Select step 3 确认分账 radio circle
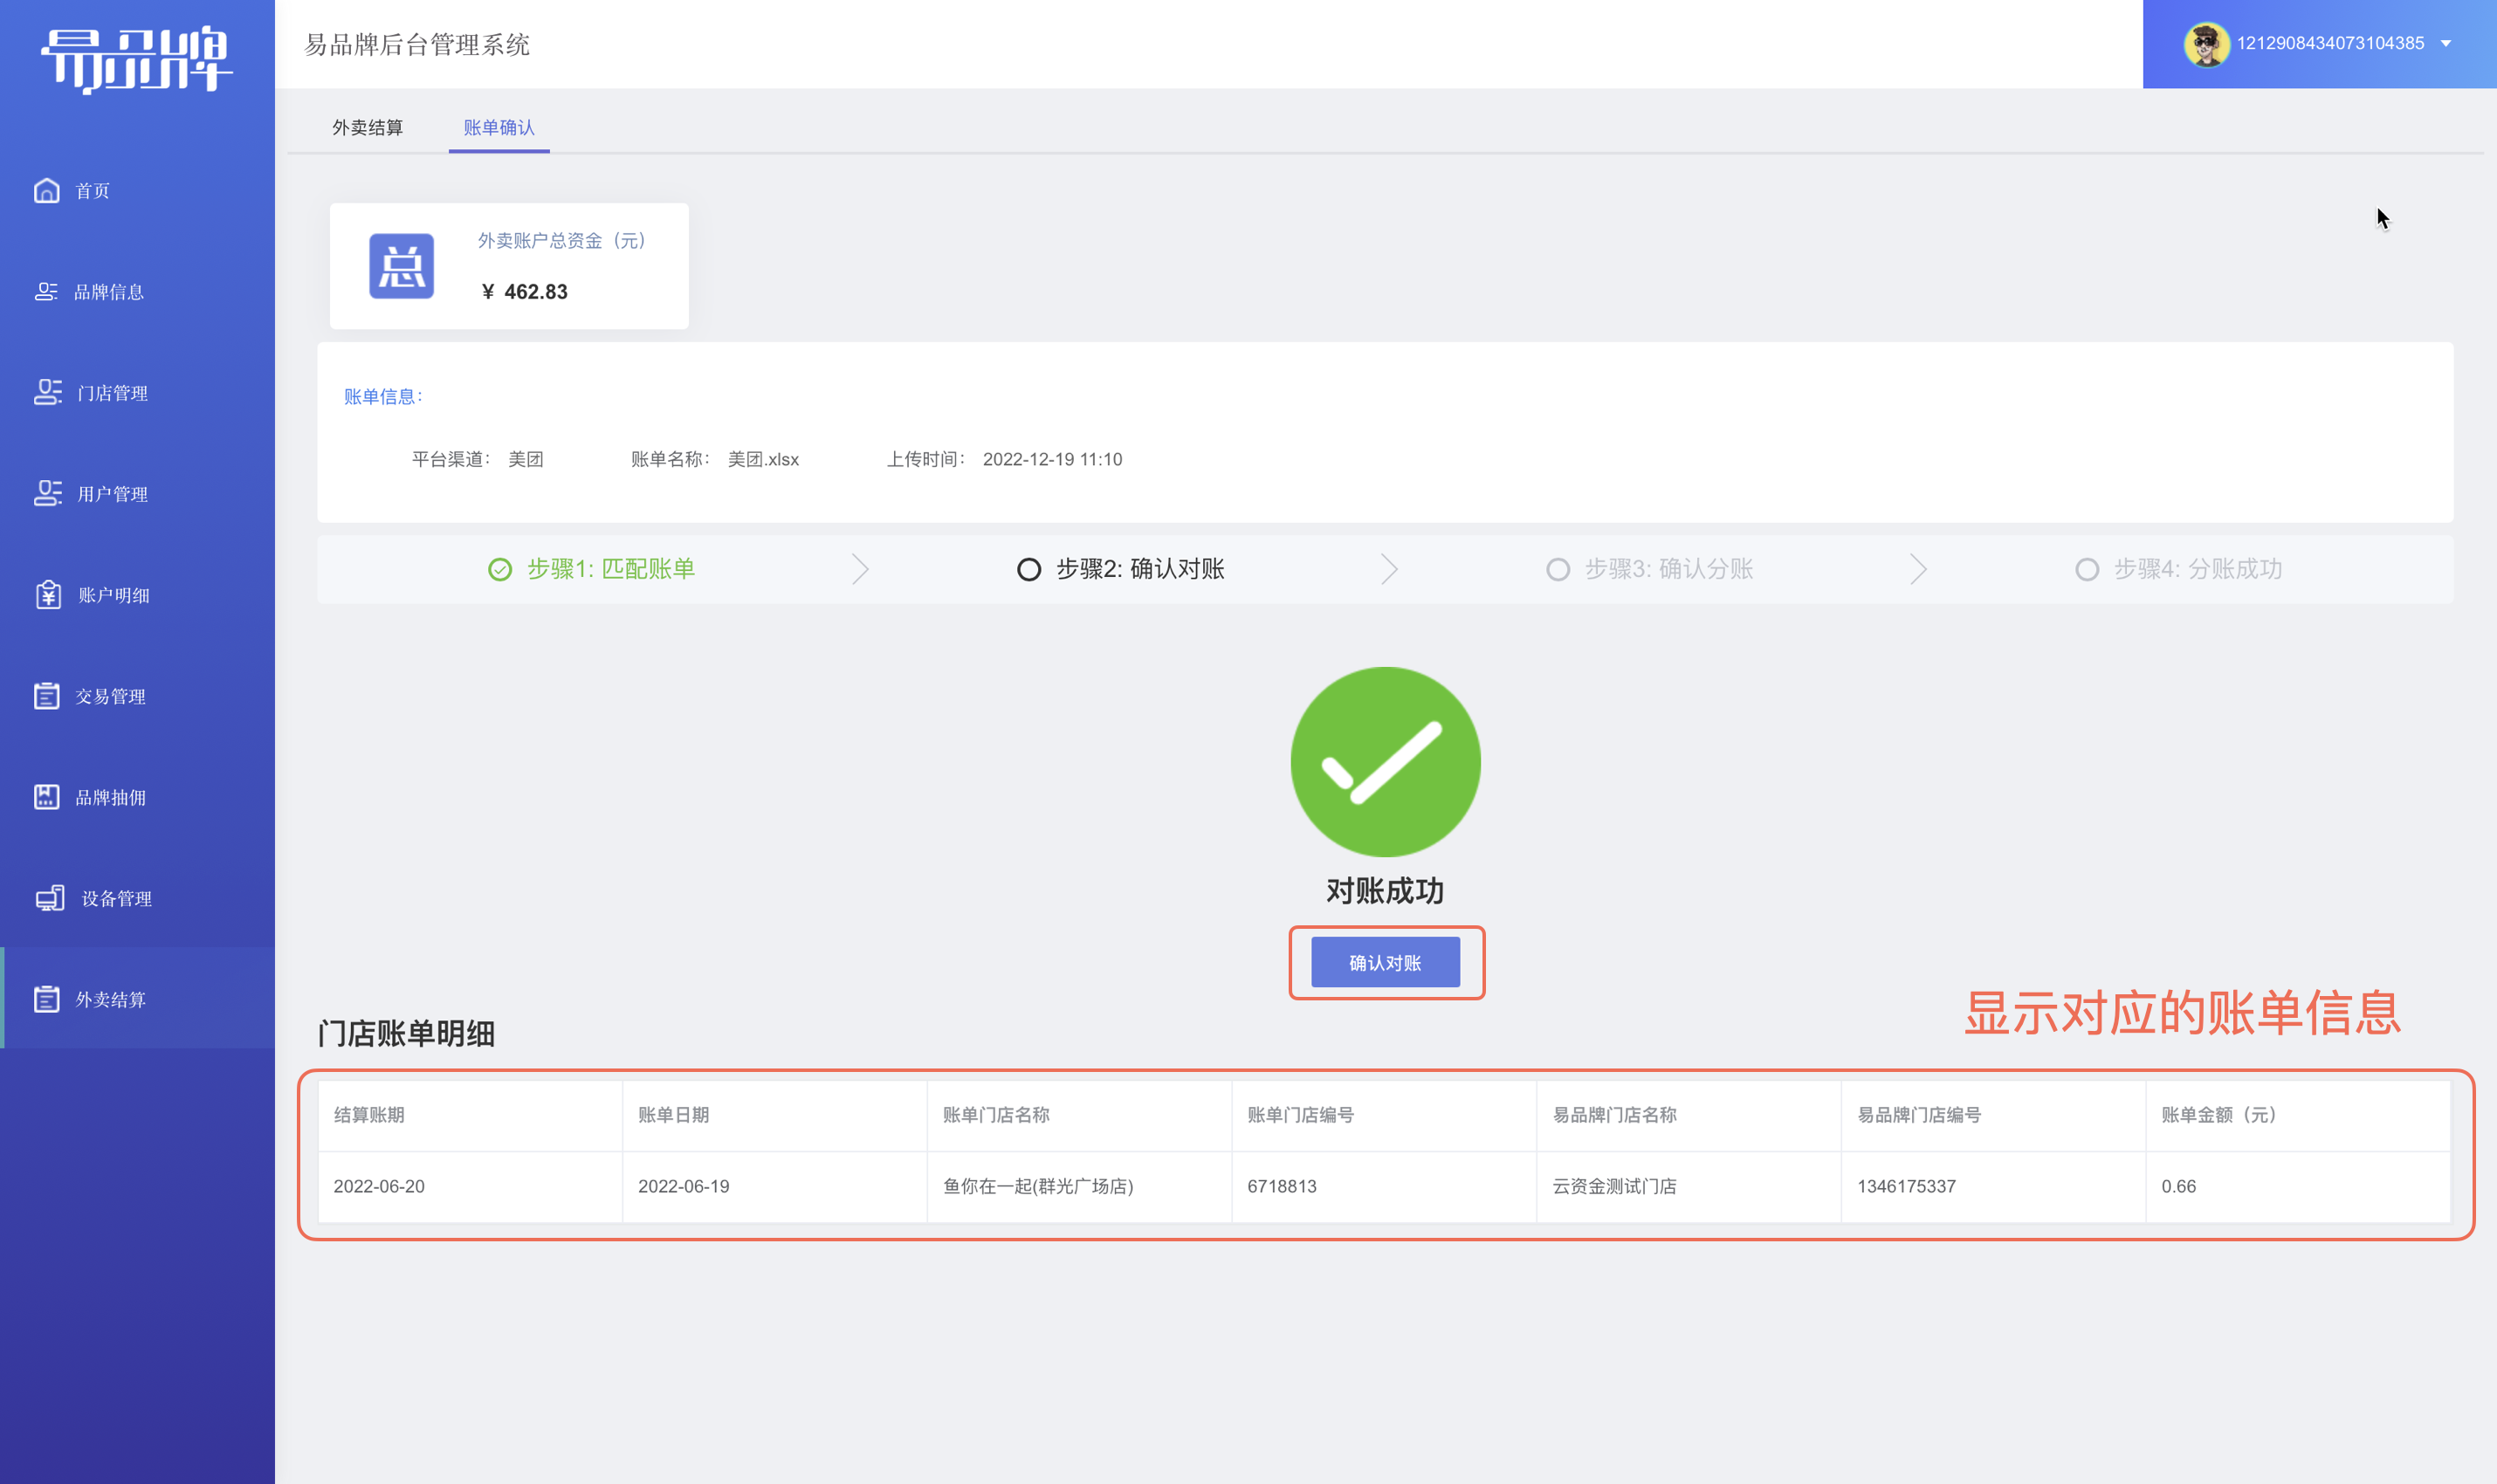 click(x=1557, y=569)
